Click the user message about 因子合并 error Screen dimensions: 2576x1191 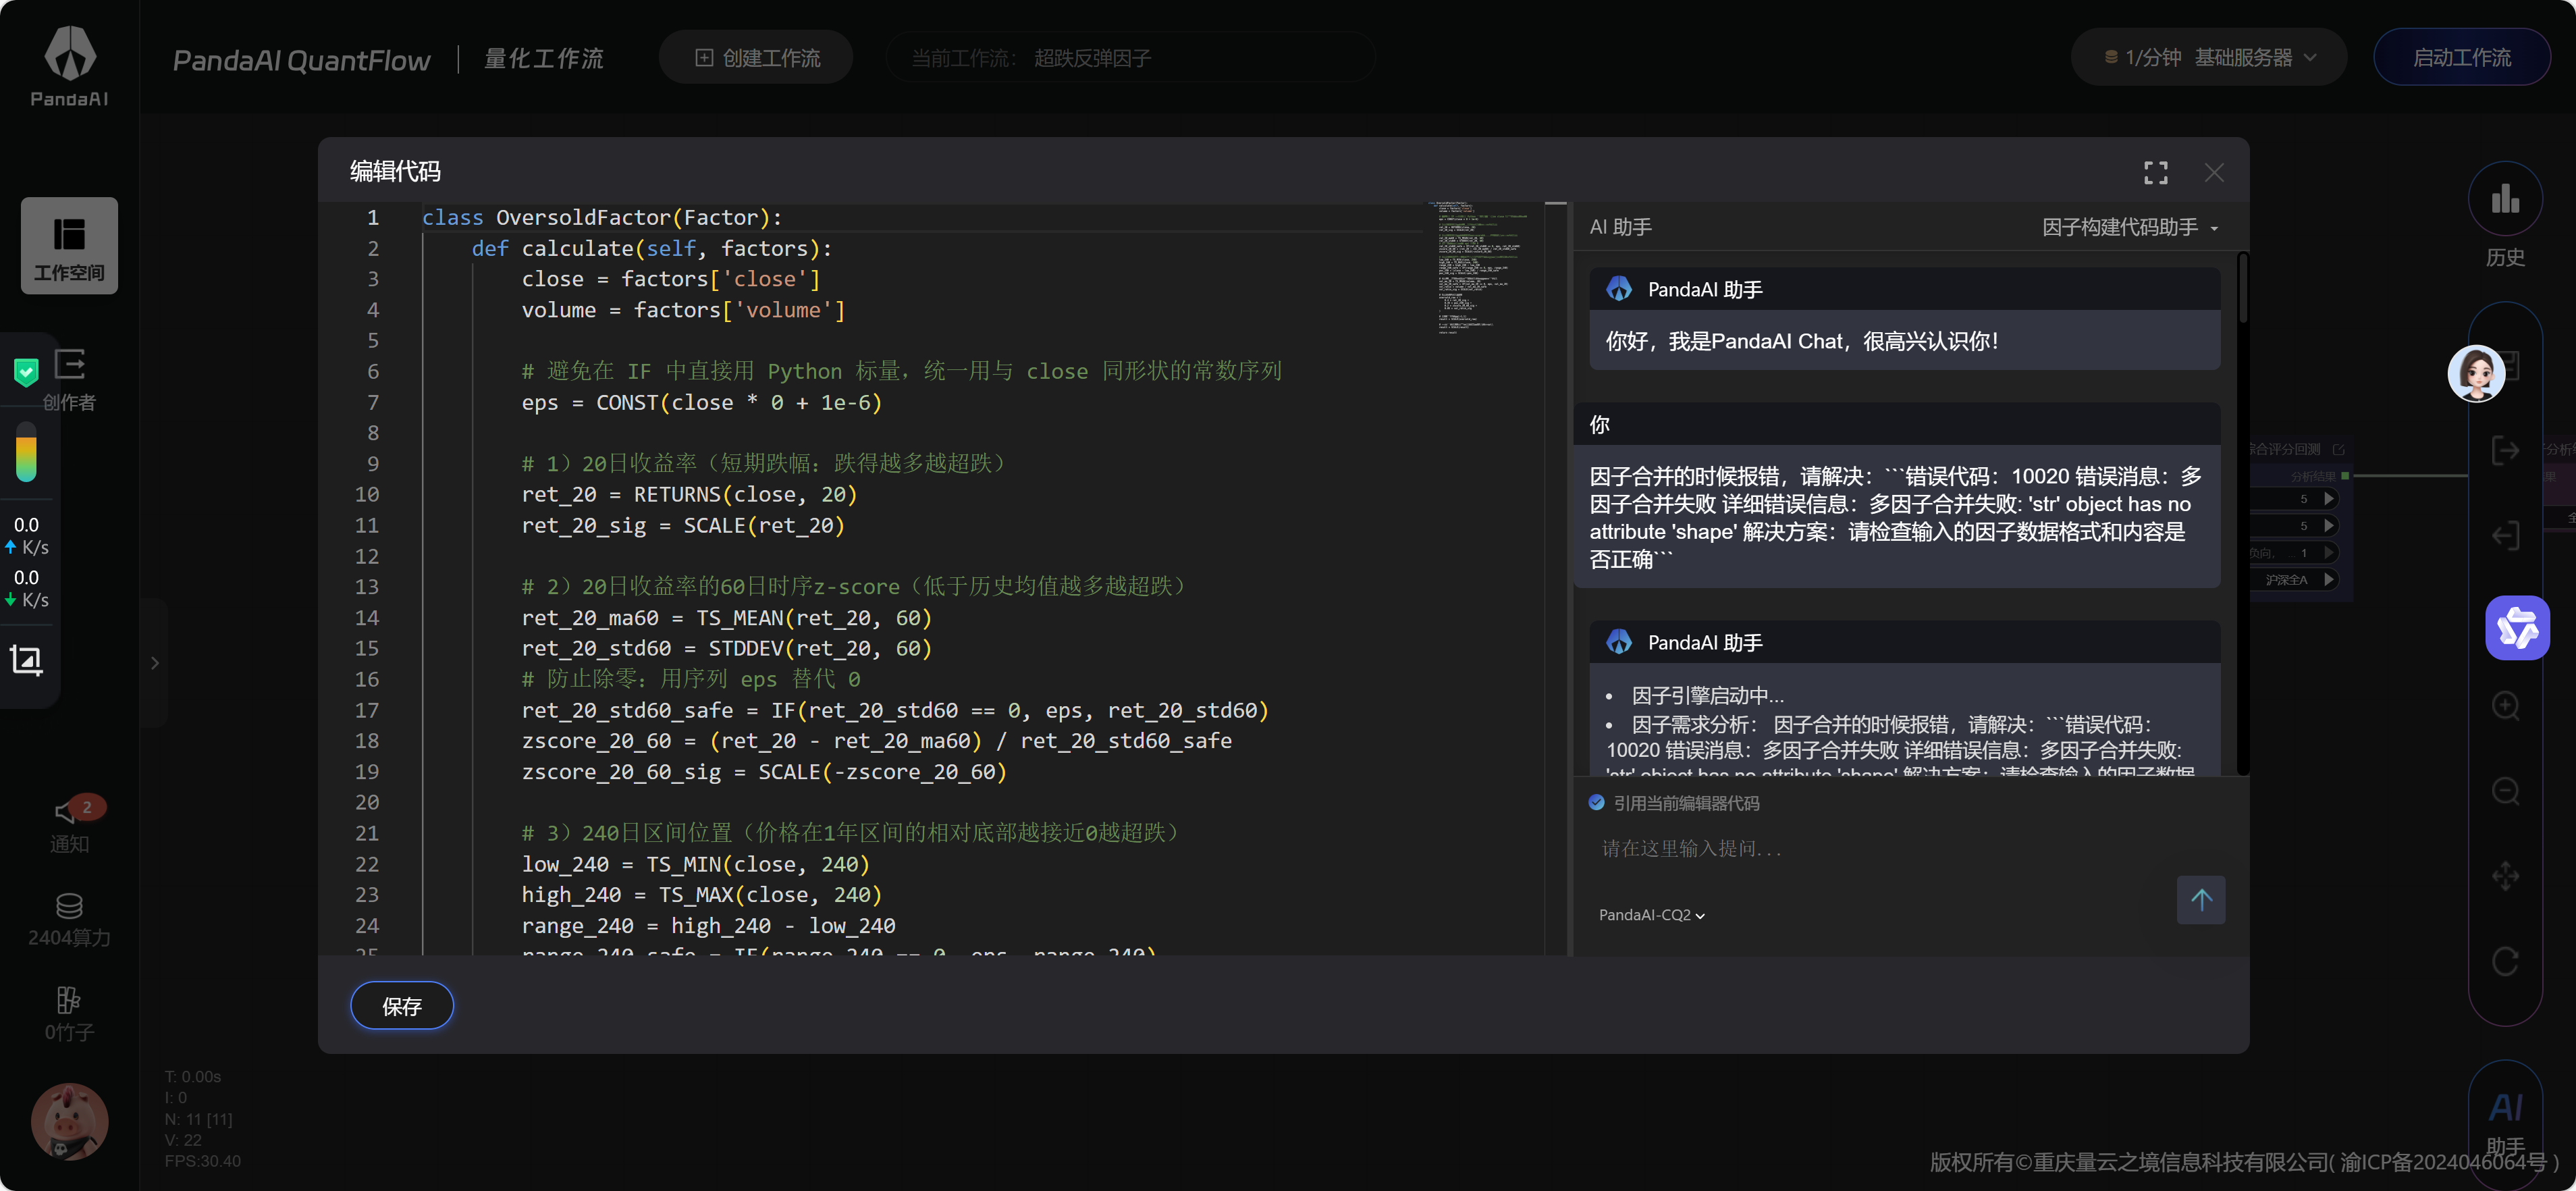(1896, 517)
